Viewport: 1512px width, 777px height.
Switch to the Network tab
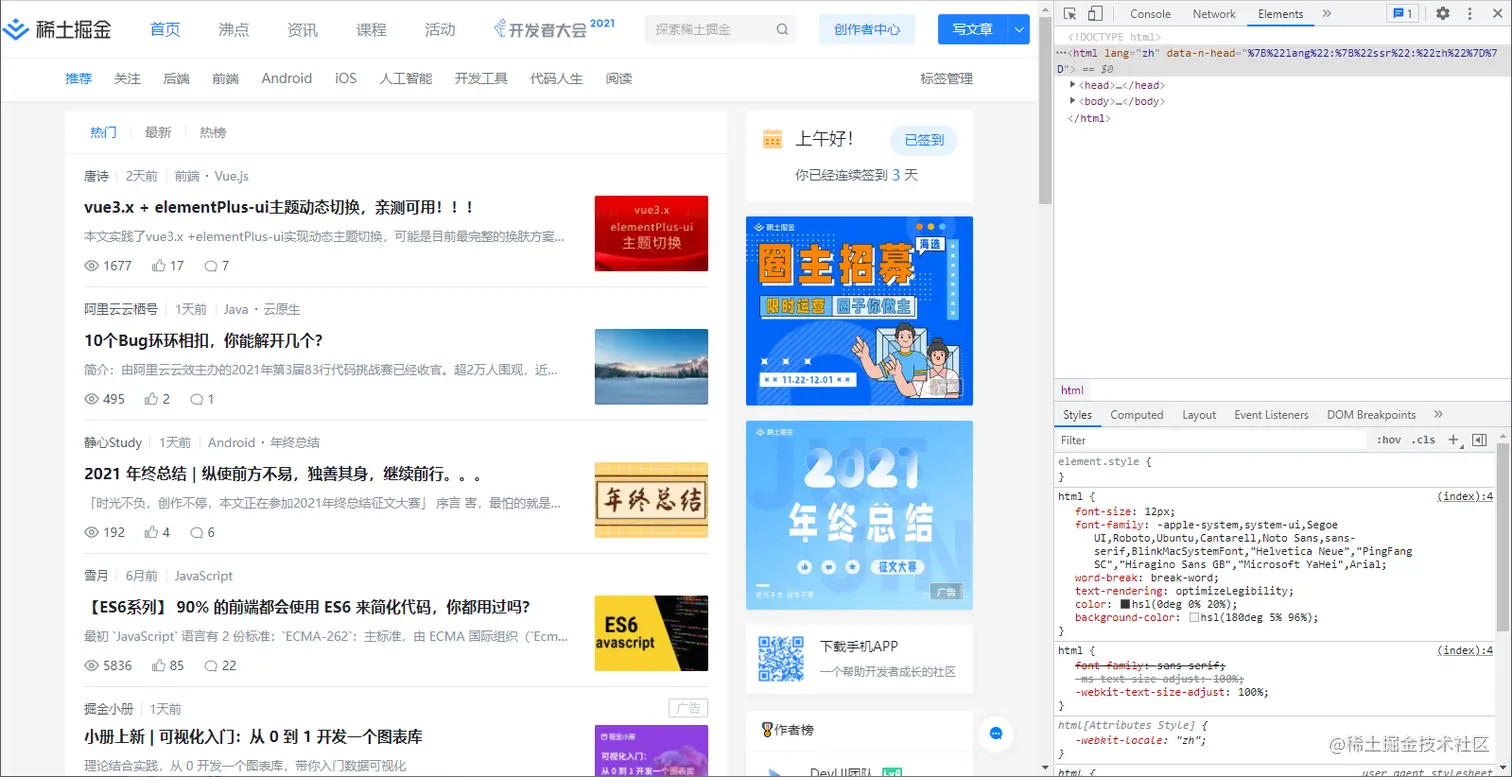click(x=1214, y=14)
